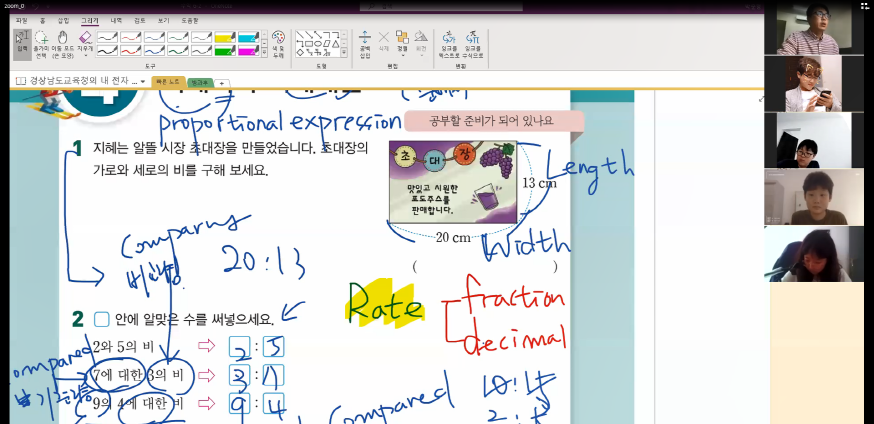This screenshot has height=424, width=874.
Task: Choose the oval shape in shapes gallery
Action: pyautogui.click(x=318, y=43)
